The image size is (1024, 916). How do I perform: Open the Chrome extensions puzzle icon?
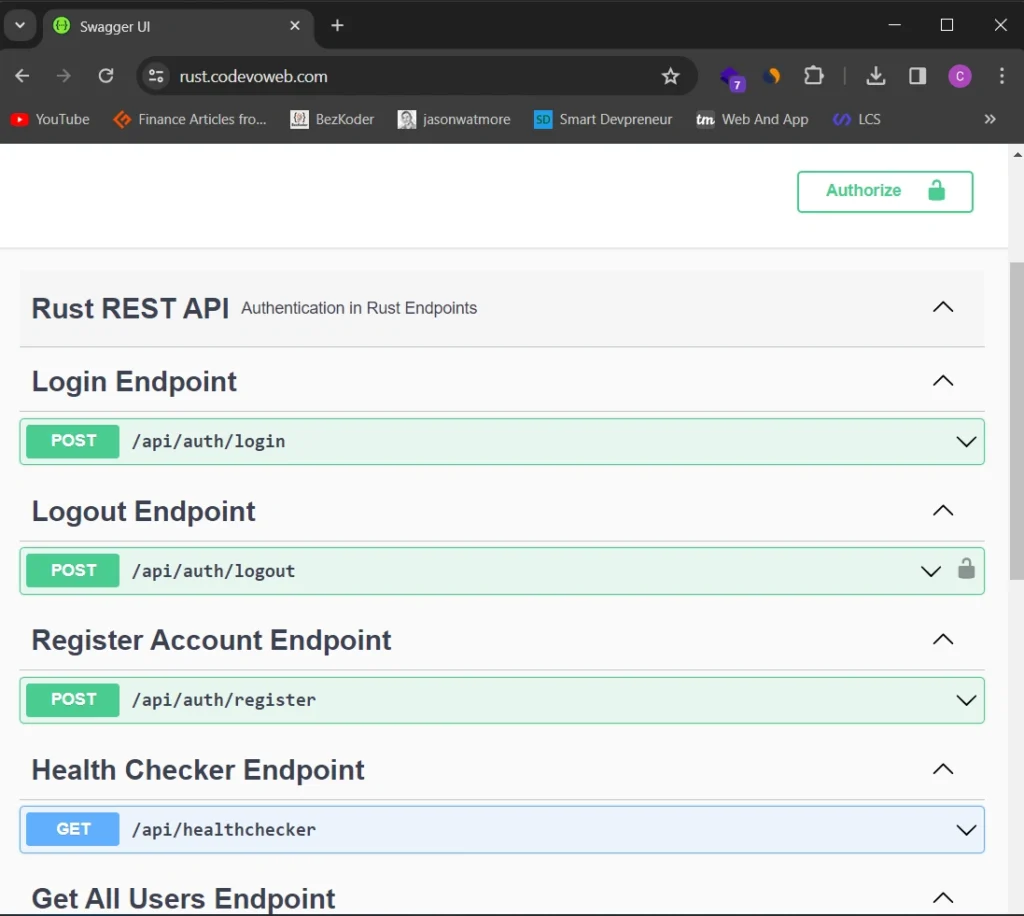point(813,76)
